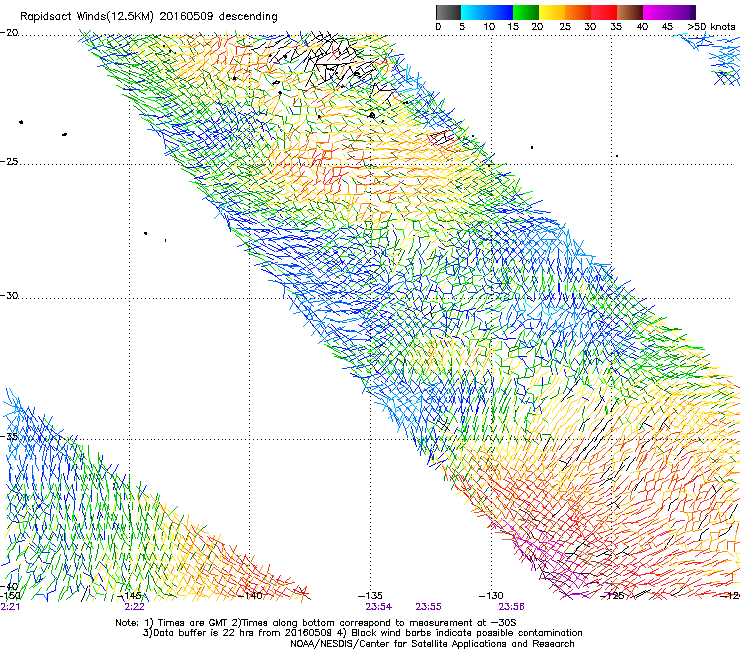This screenshot has width=740, height=650.
Task: Click the "-130" longitude axis label
Action: 491,595
